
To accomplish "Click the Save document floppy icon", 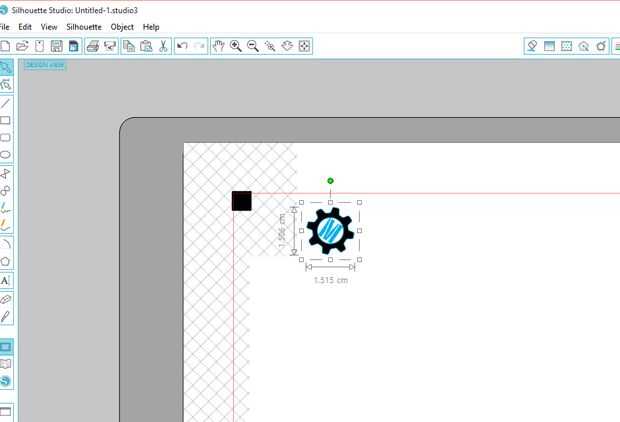I will 57,46.
